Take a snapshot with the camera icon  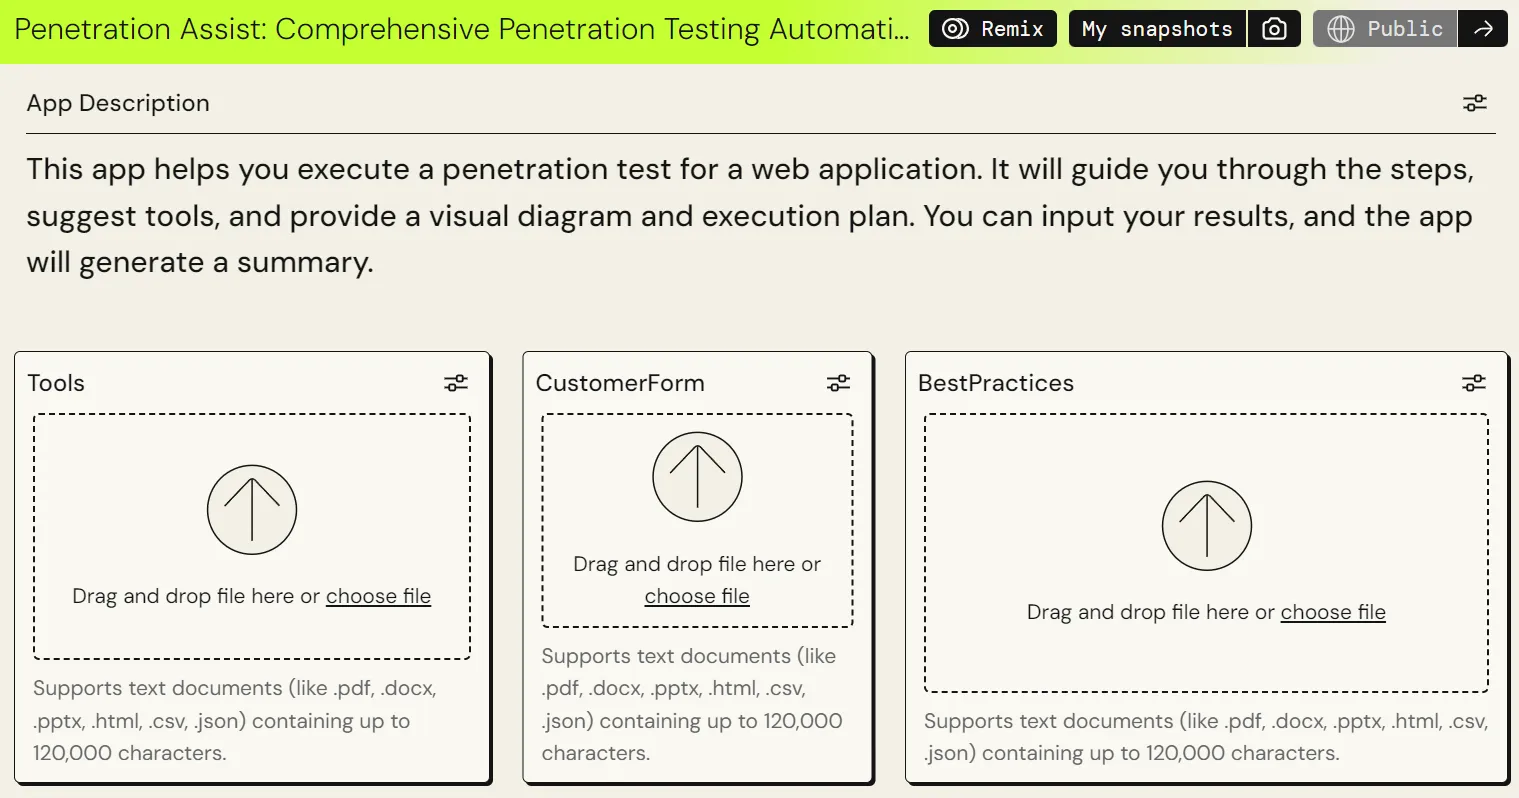1274,29
